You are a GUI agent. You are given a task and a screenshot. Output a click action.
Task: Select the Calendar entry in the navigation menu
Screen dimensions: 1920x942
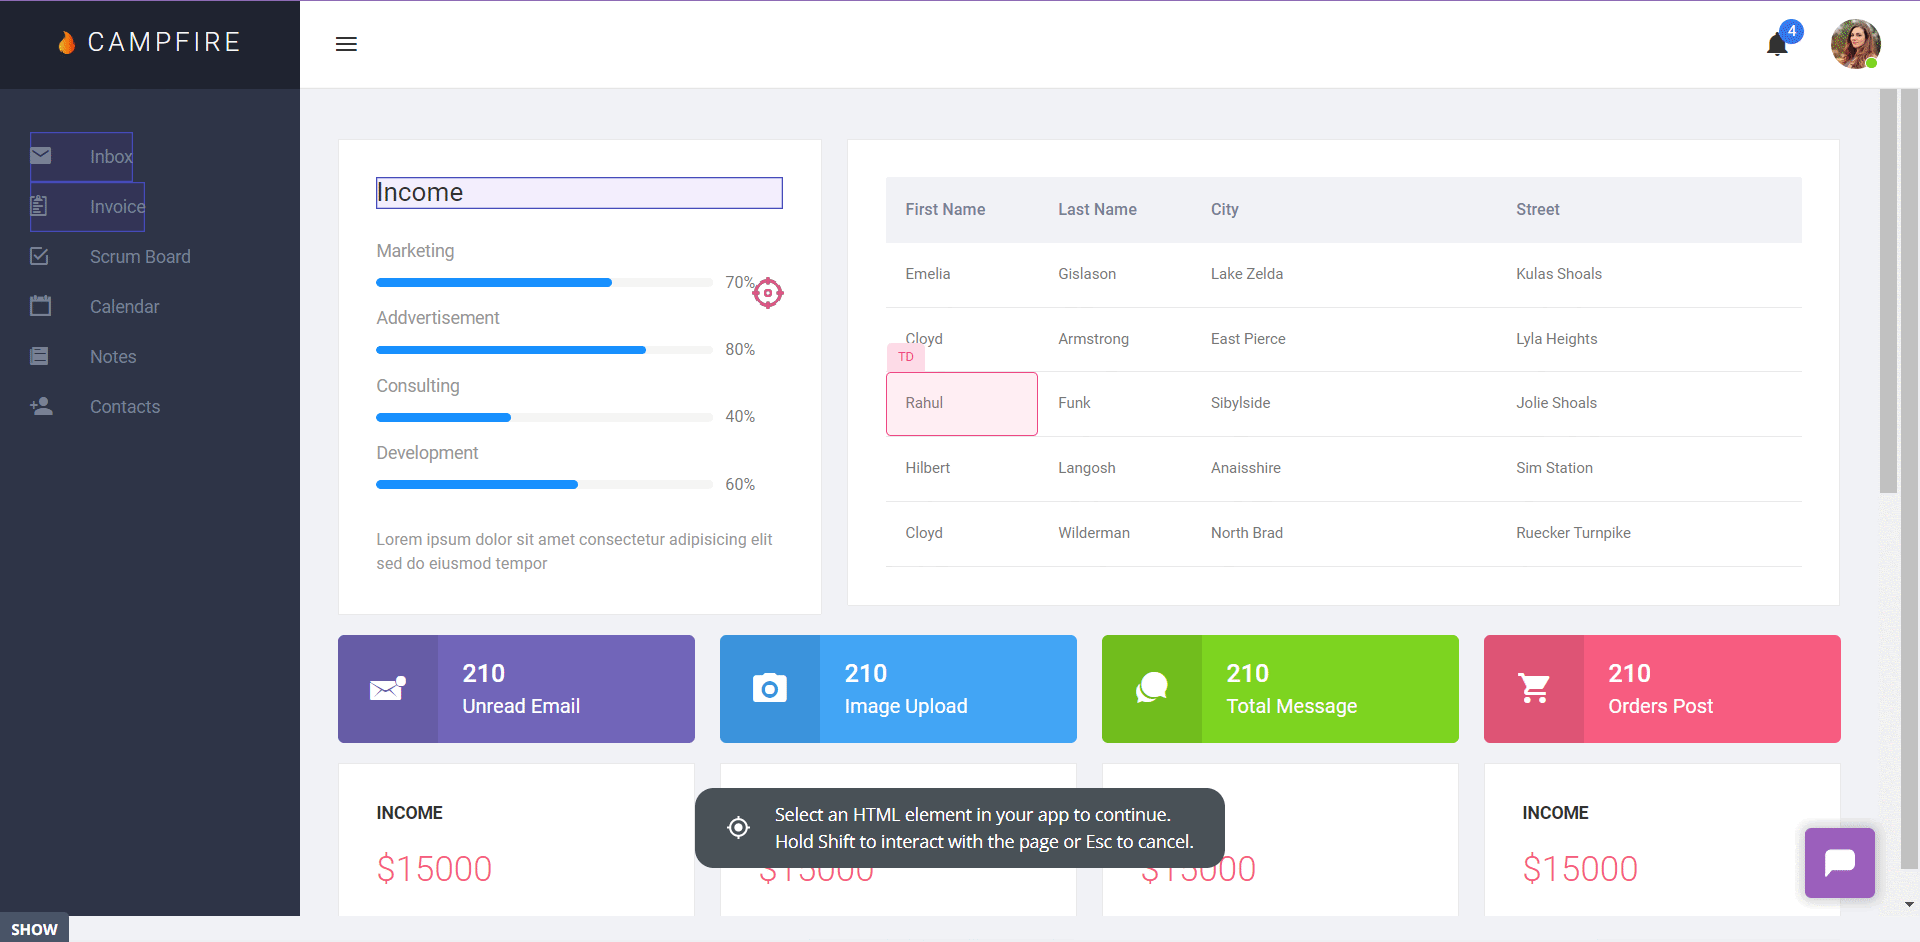[124, 306]
